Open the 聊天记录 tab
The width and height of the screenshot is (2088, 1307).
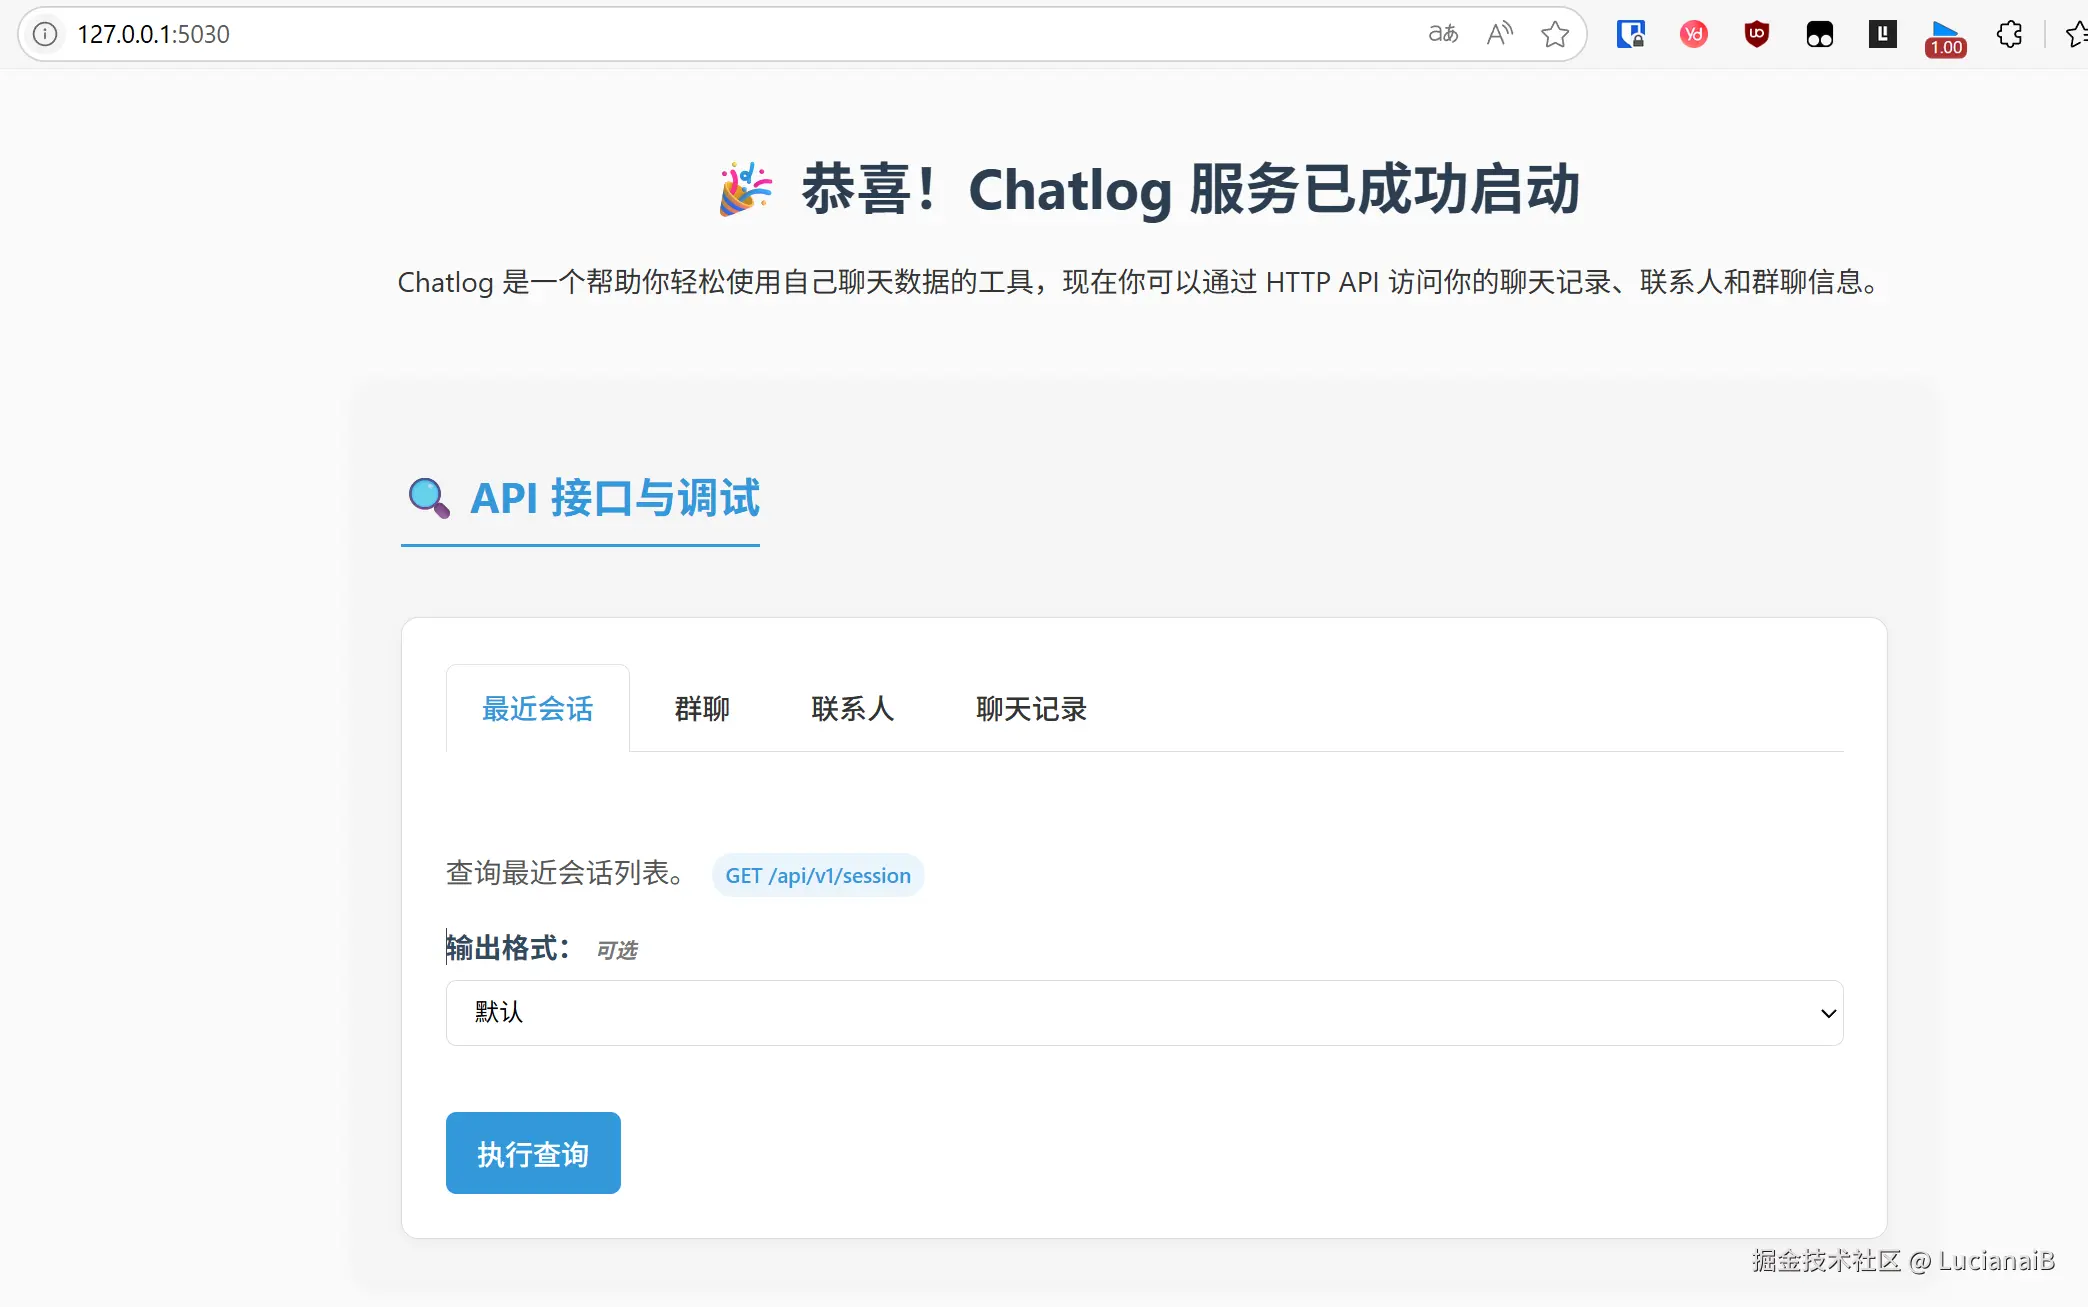pos(1031,709)
